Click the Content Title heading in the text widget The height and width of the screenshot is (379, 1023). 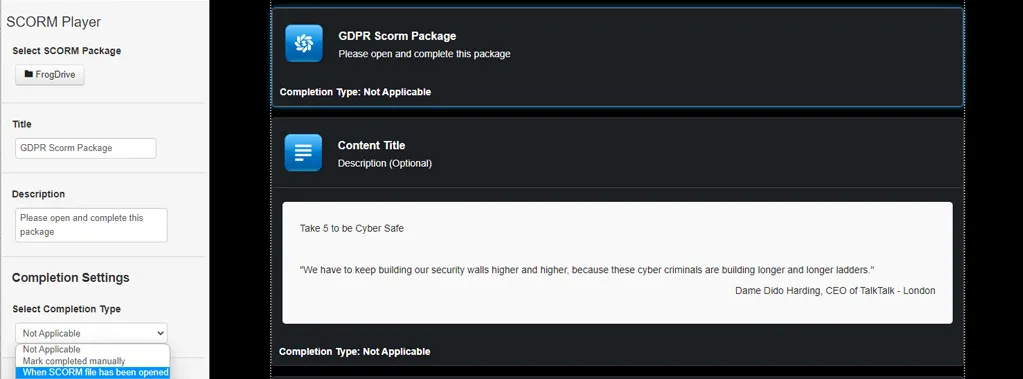click(x=371, y=145)
